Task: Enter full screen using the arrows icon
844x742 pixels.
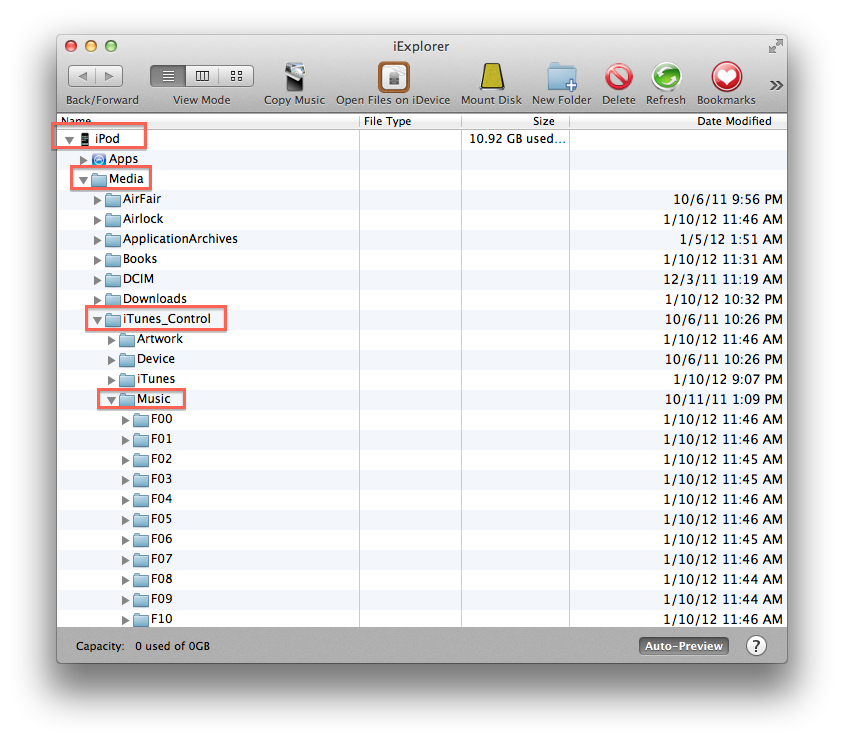Action: click(x=775, y=46)
